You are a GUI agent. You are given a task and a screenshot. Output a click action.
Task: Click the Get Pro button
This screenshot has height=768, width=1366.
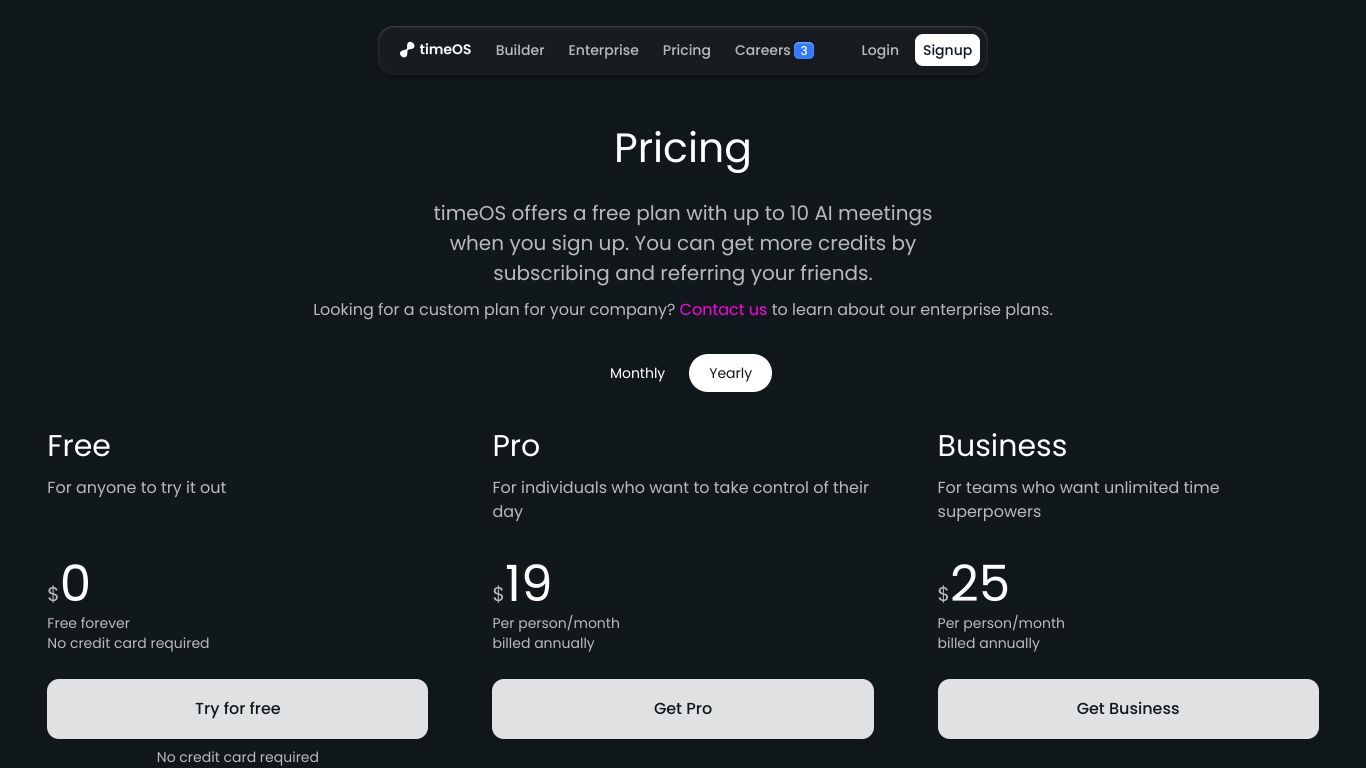click(683, 709)
